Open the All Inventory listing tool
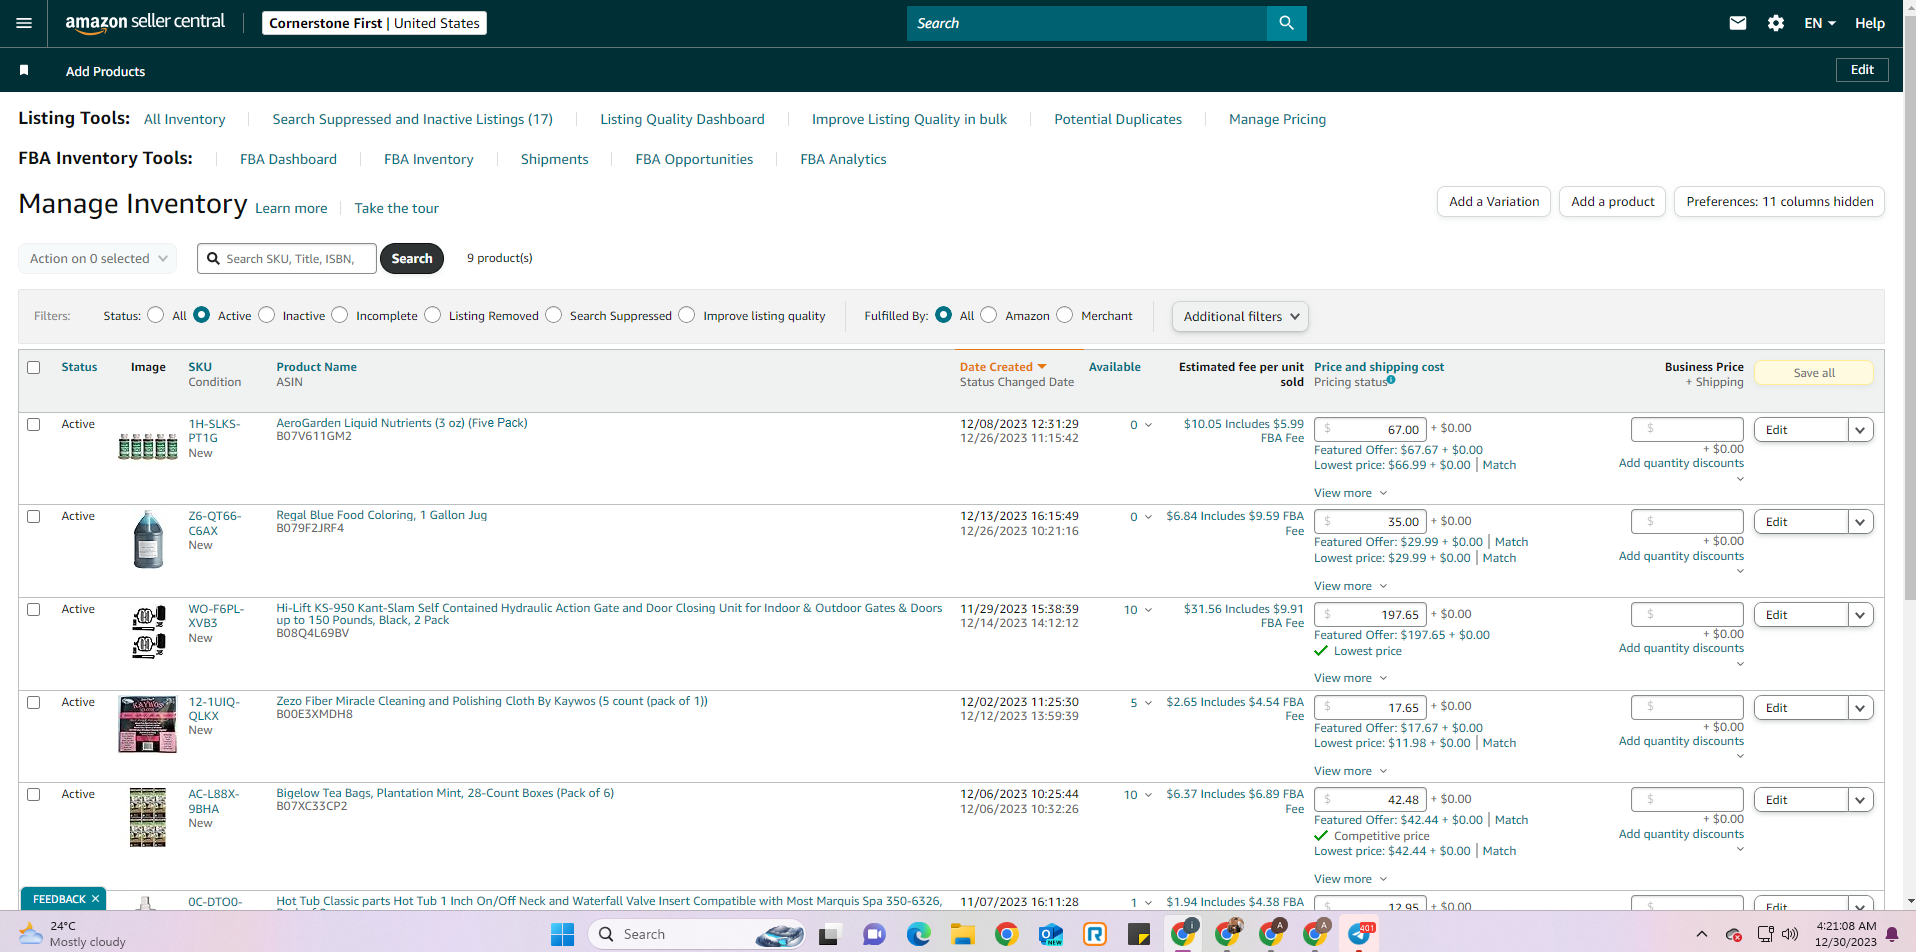Image resolution: width=1916 pixels, height=952 pixels. pyautogui.click(x=185, y=119)
